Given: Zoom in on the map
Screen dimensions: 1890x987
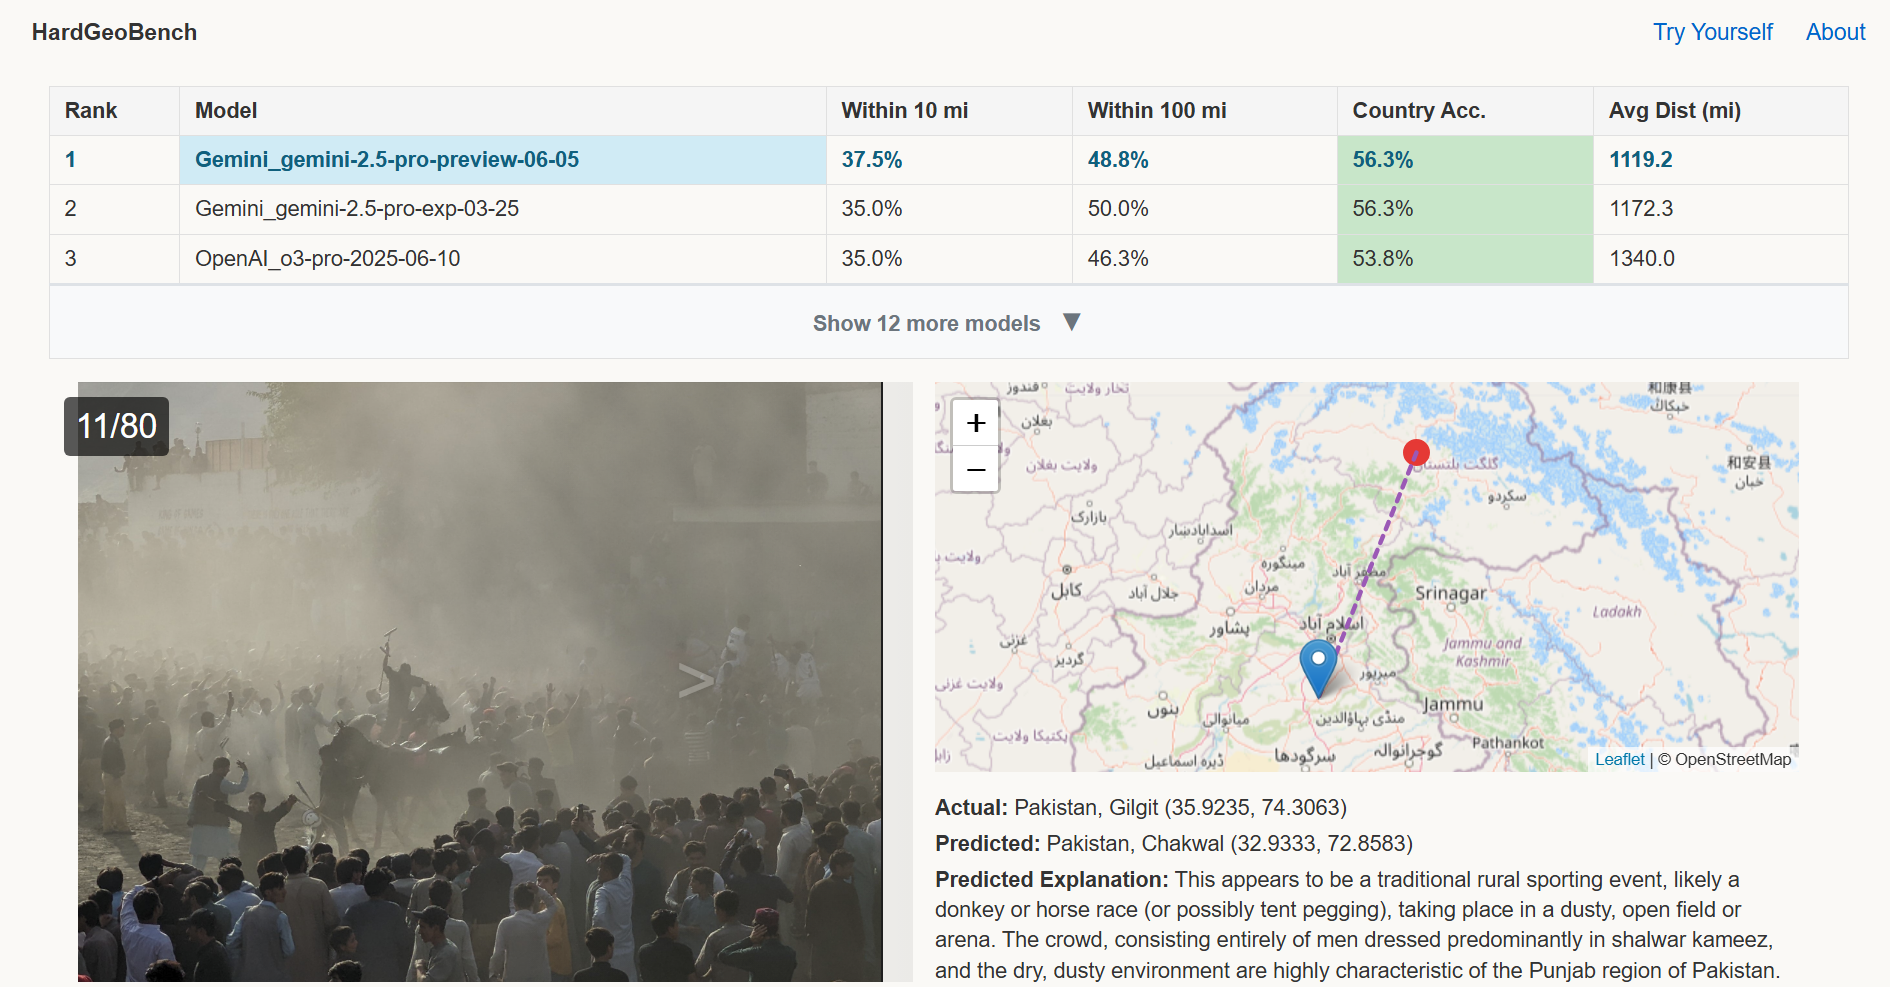Looking at the screenshot, I should click(975, 423).
